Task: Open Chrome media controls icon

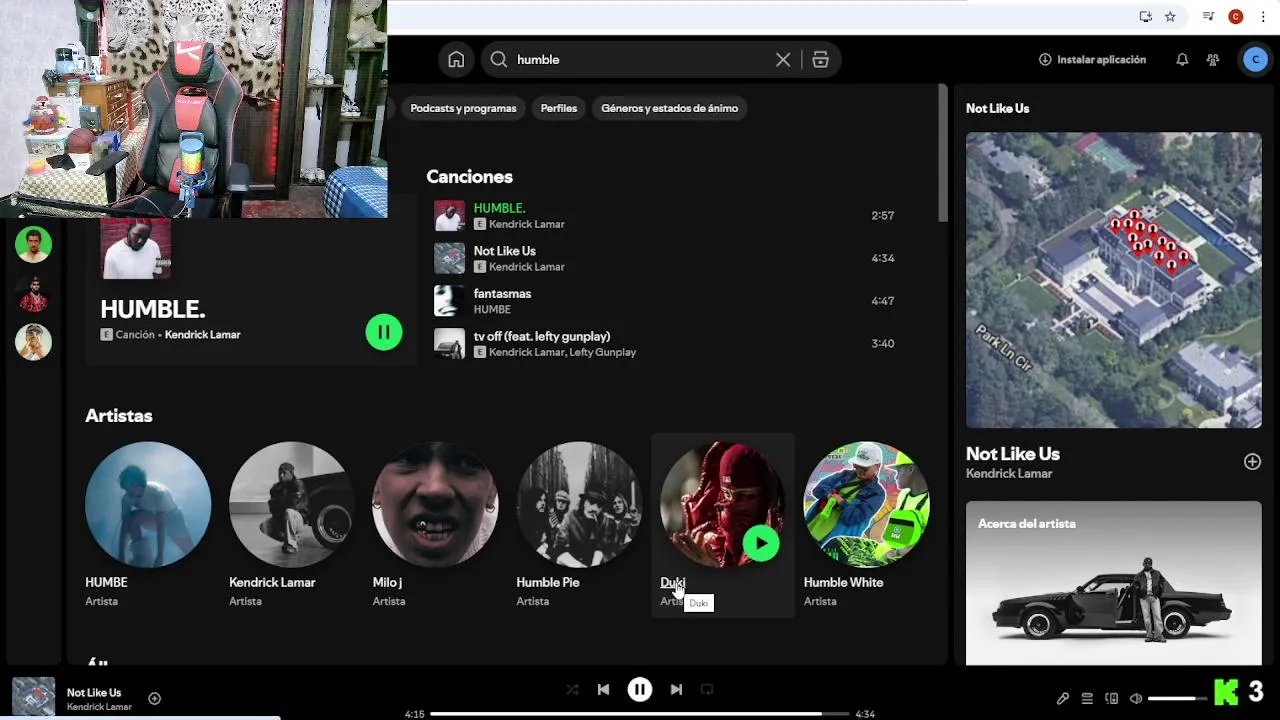Action: (1209, 17)
